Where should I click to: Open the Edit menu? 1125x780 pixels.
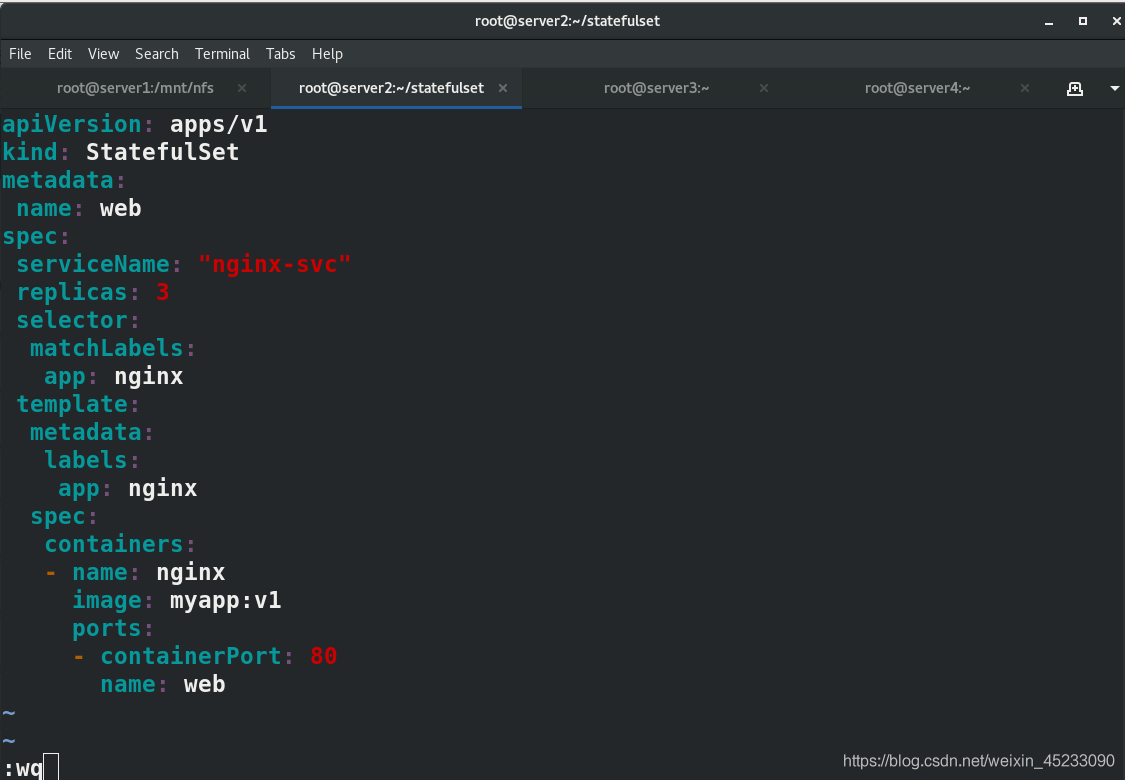(60, 54)
